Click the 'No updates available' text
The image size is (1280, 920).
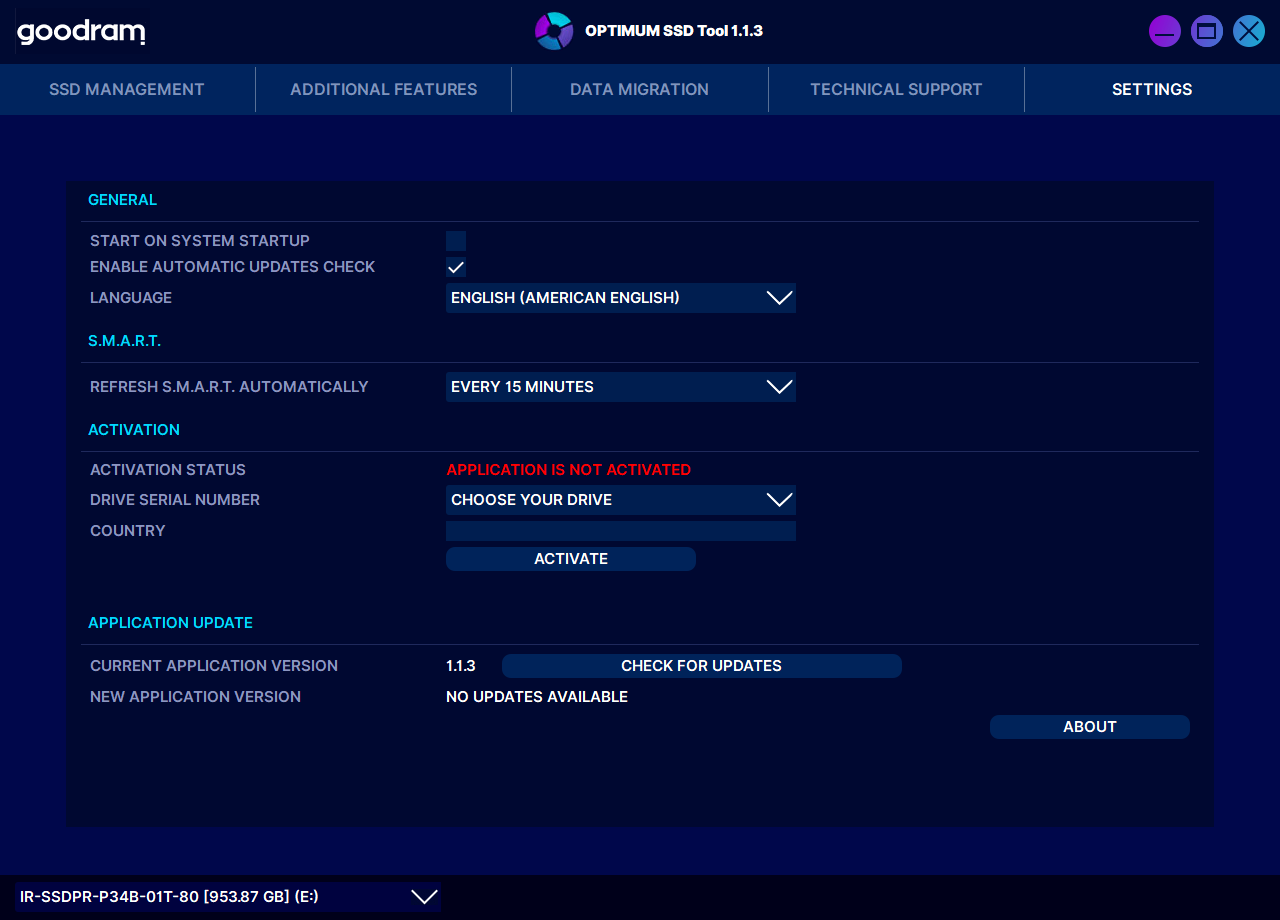pyautogui.click(x=537, y=697)
